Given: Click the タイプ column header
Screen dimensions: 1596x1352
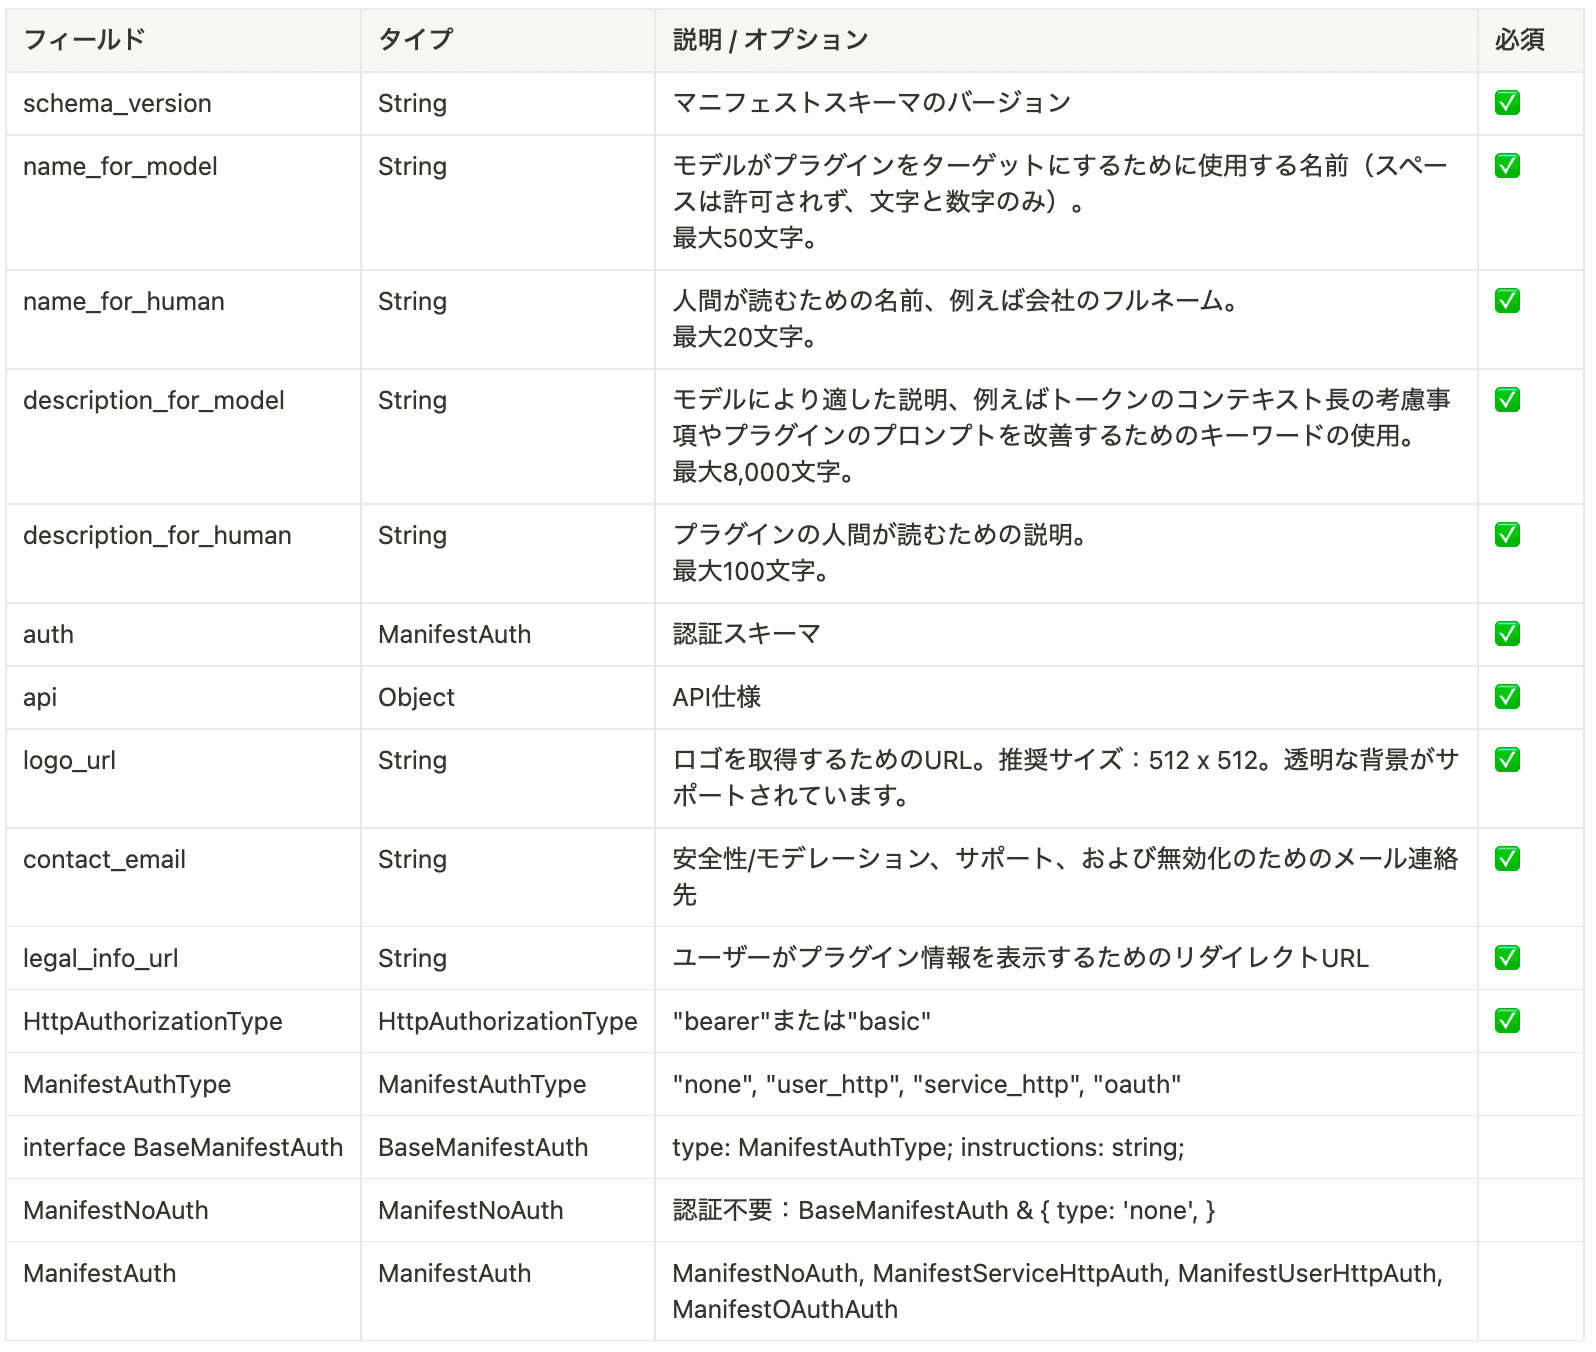Looking at the screenshot, I should coord(415,40).
